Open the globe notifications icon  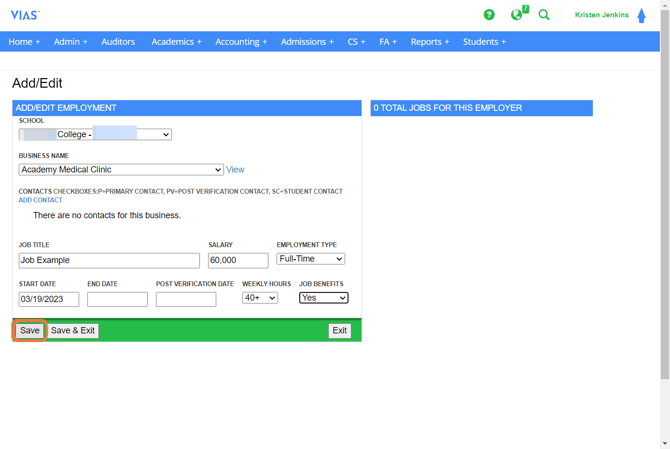coord(517,15)
